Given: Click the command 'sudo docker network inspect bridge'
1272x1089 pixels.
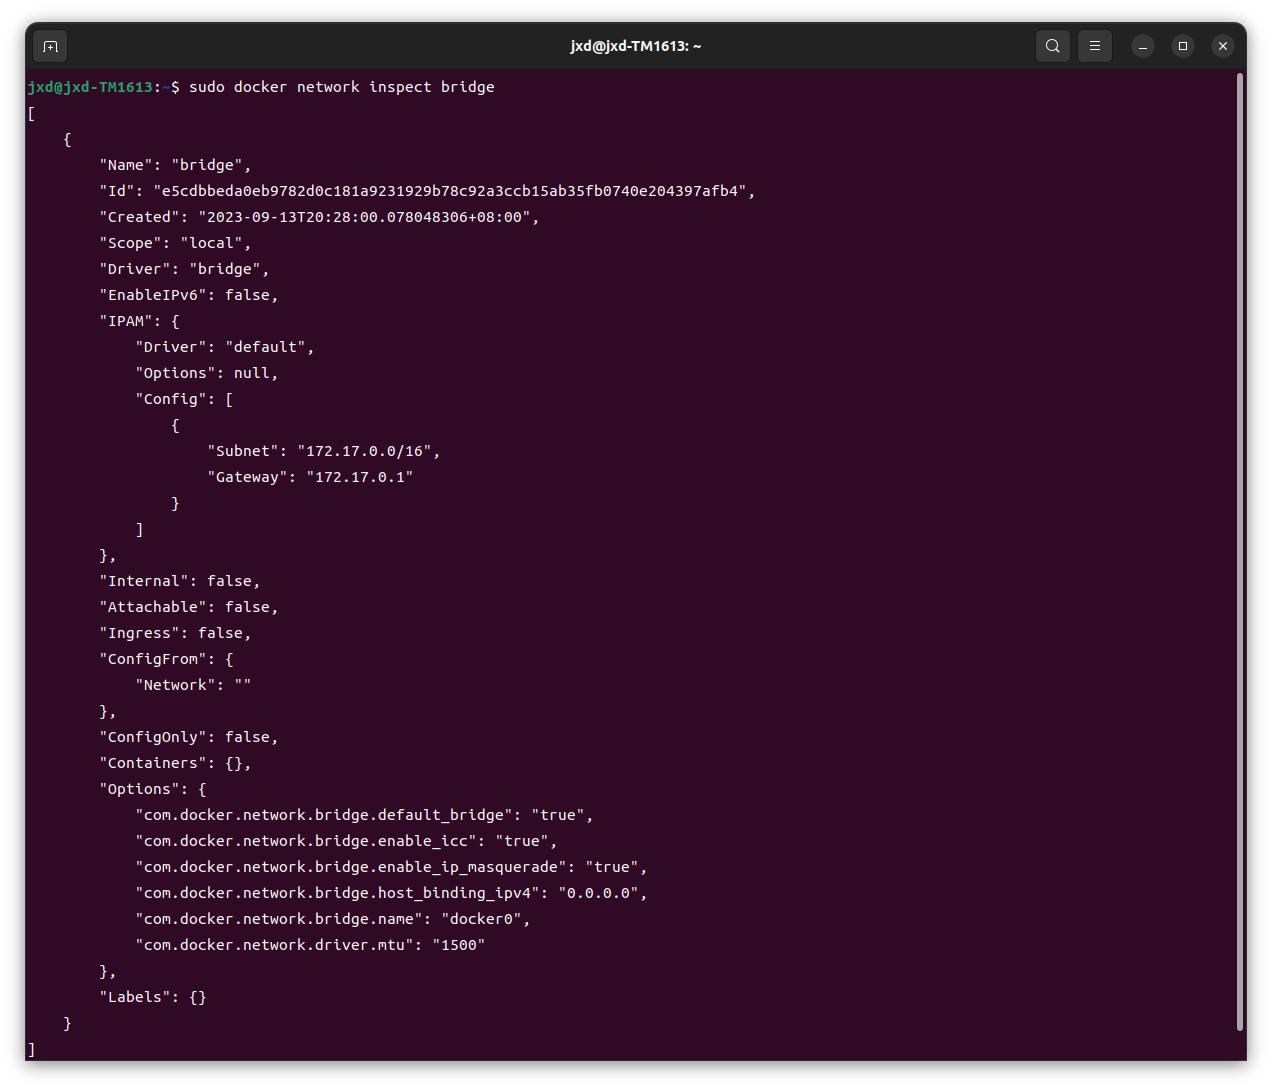Looking at the screenshot, I should click(342, 87).
